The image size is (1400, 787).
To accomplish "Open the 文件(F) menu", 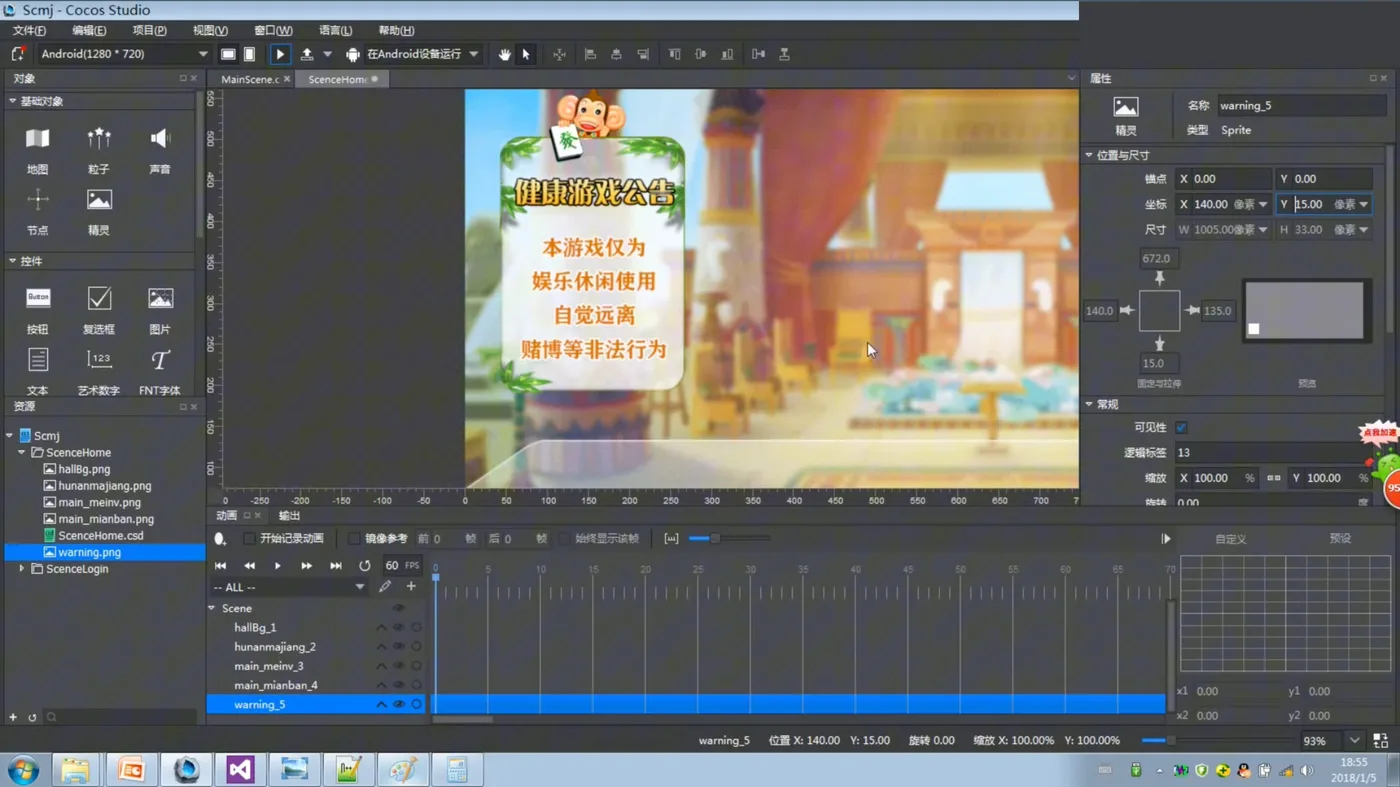I will click(29, 30).
